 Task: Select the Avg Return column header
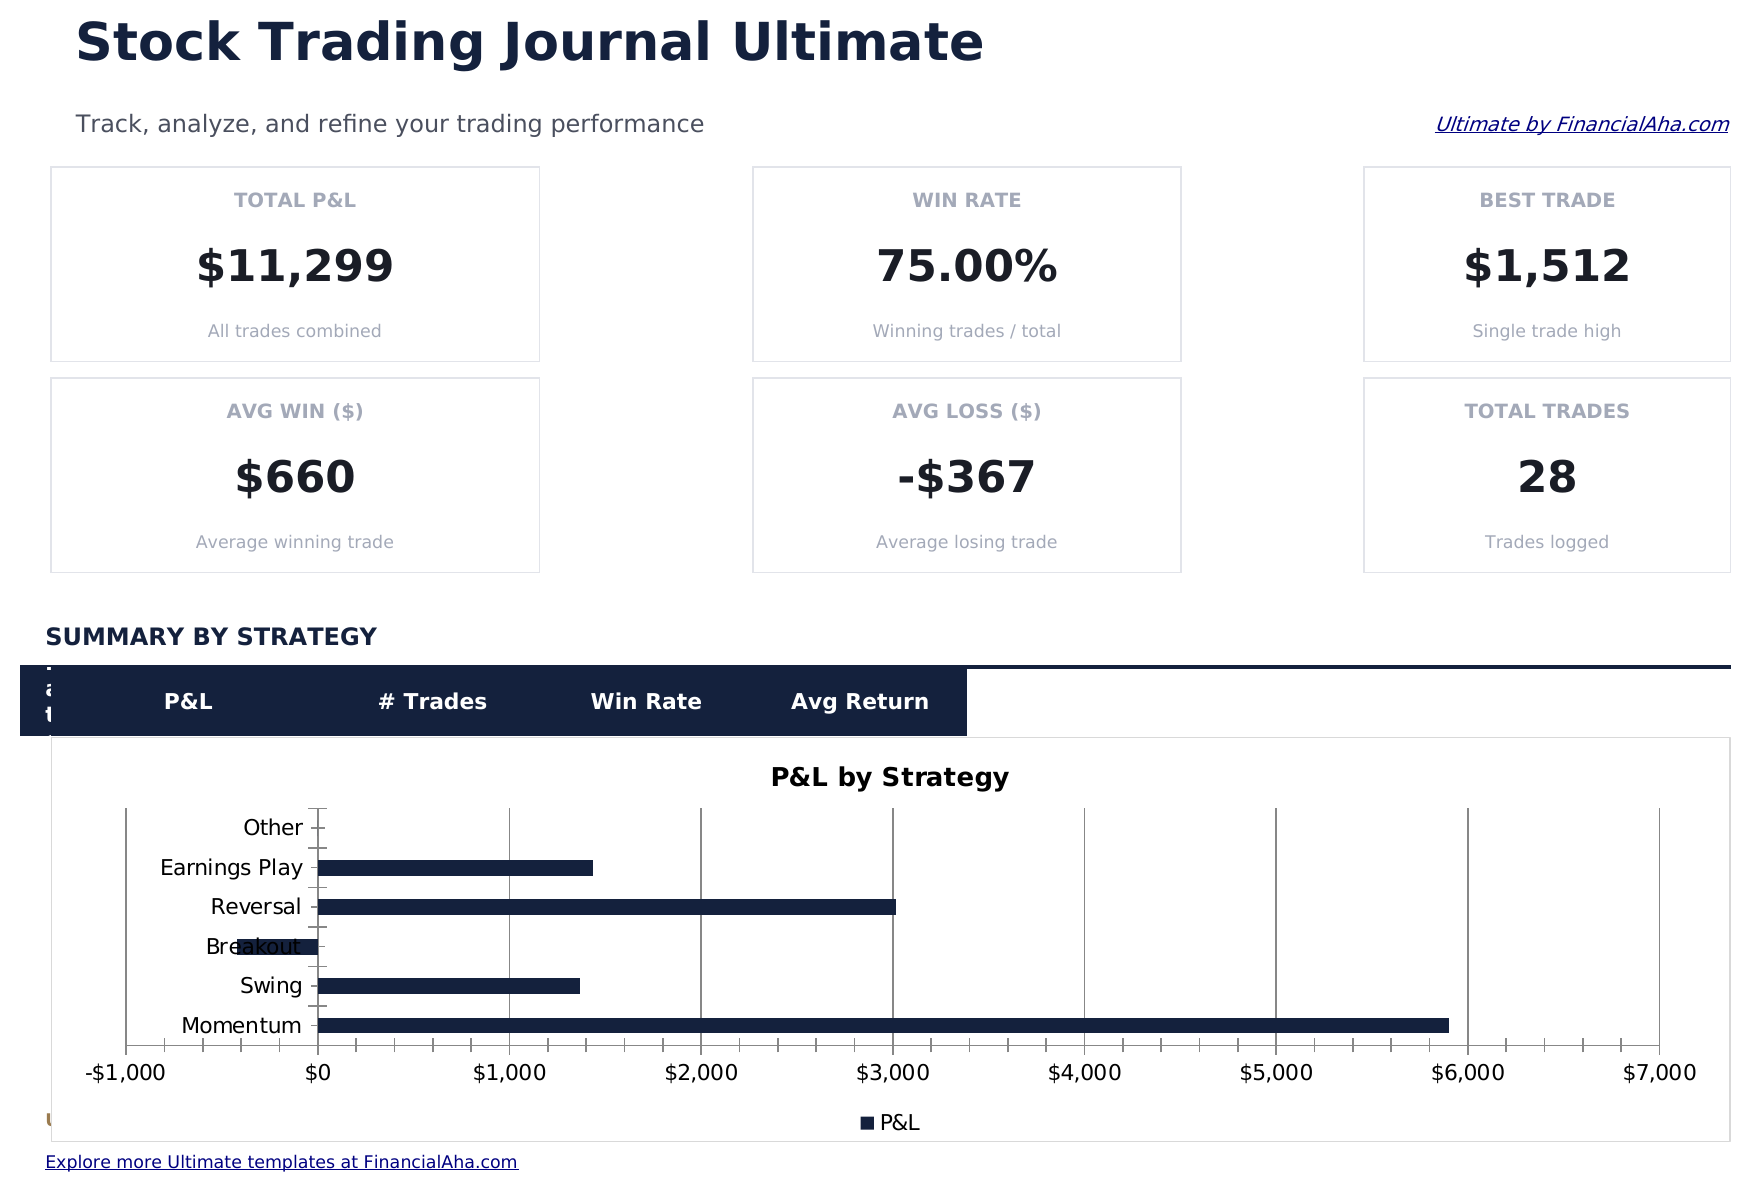coord(859,702)
